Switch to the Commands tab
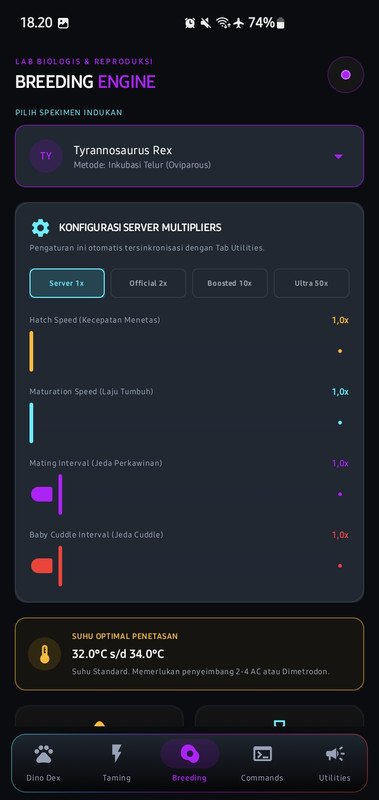The image size is (379, 800). pos(262,764)
